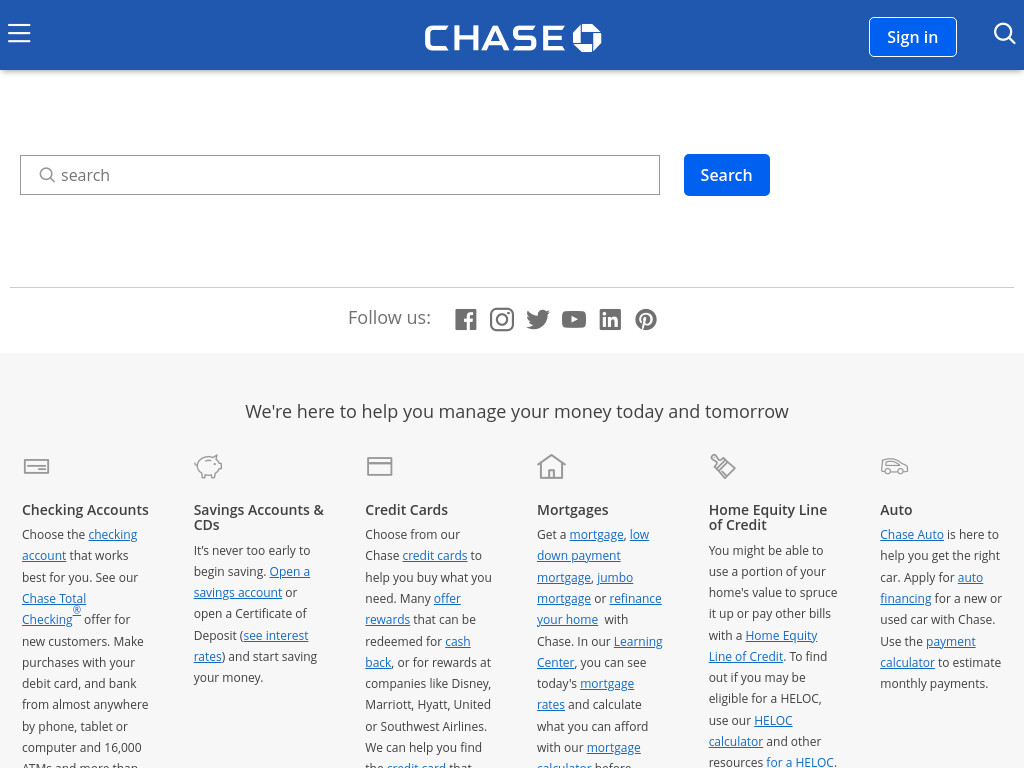Click the blue Search button
Screen dimensions: 1024x768
[x=726, y=175]
